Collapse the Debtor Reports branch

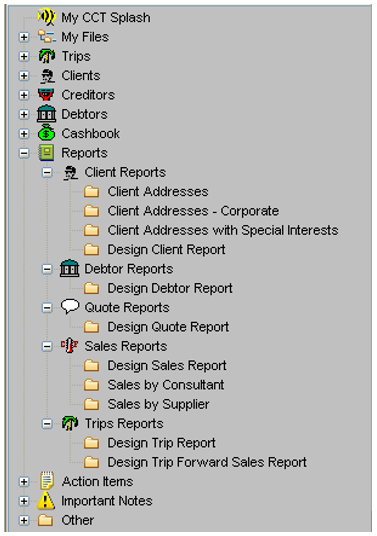[47, 269]
